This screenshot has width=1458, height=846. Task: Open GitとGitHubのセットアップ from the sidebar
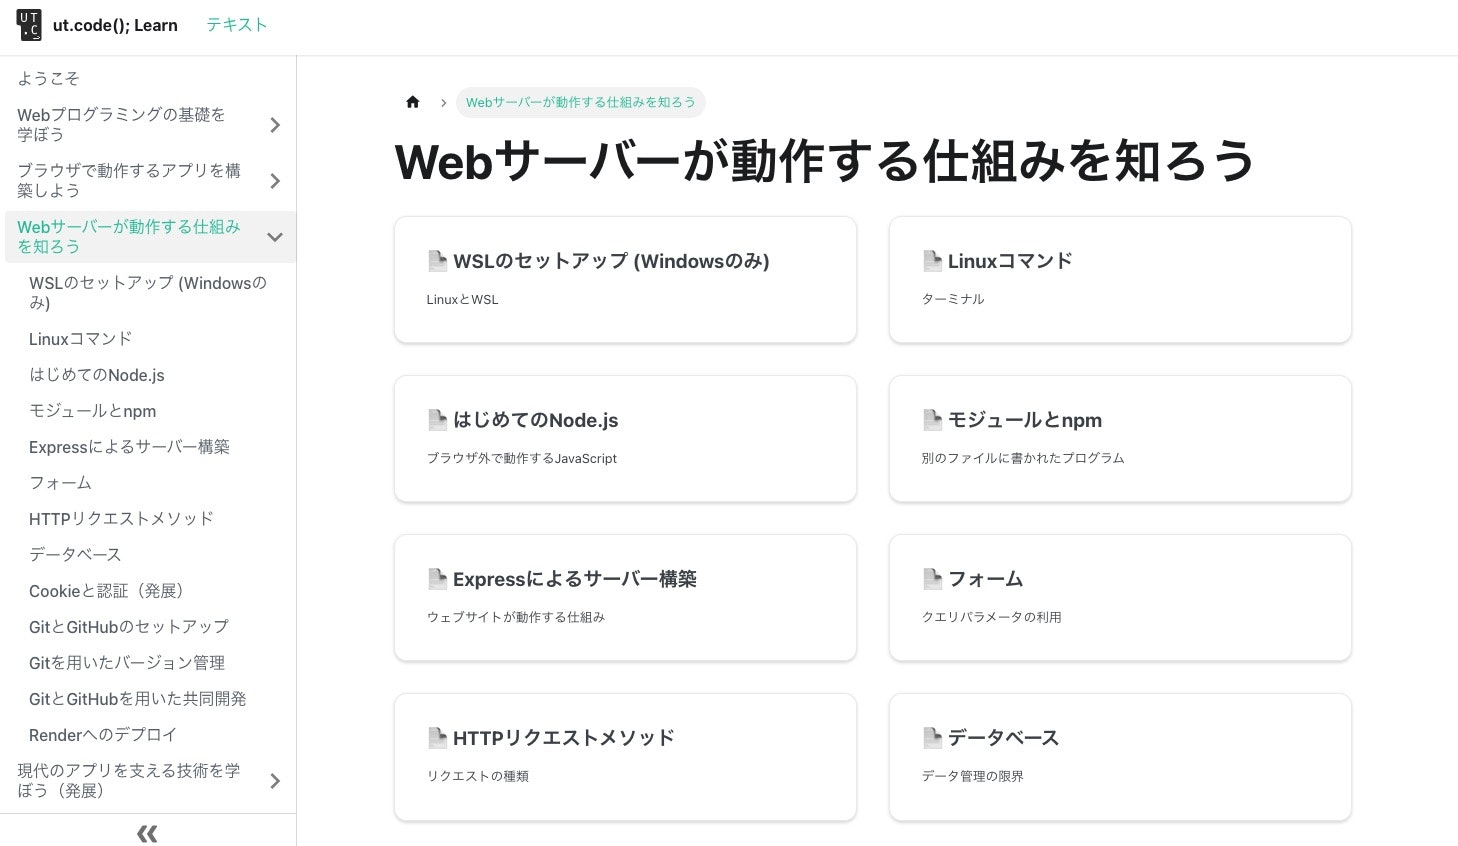129,627
